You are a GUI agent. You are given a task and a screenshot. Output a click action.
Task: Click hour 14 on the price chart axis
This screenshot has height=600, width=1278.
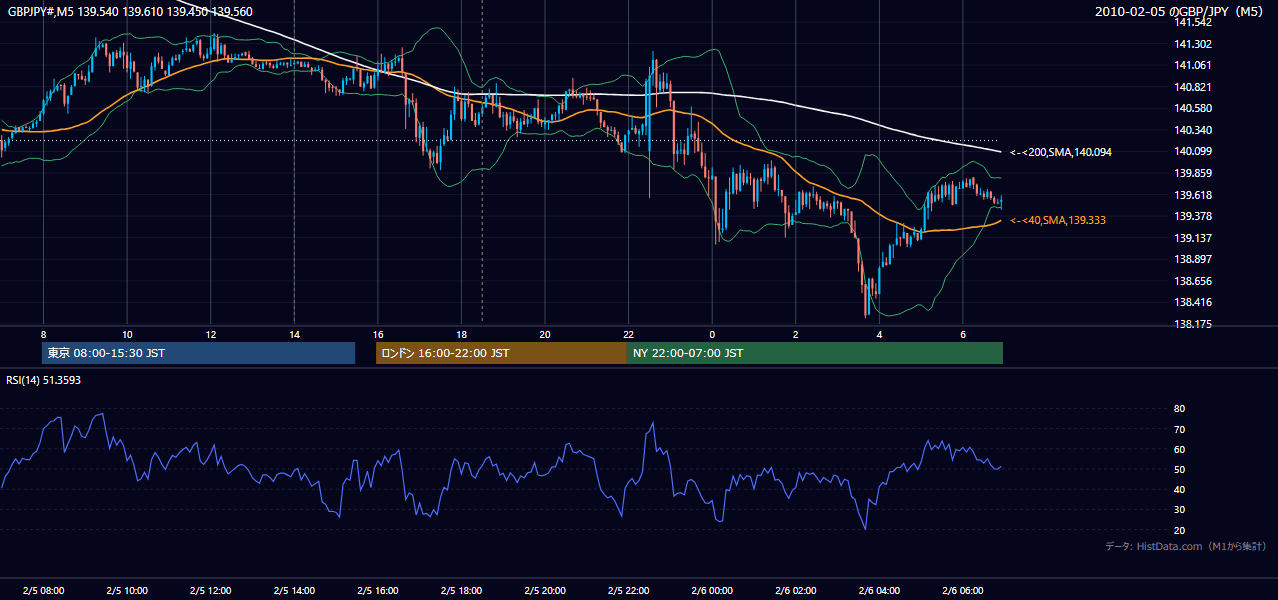click(x=294, y=334)
